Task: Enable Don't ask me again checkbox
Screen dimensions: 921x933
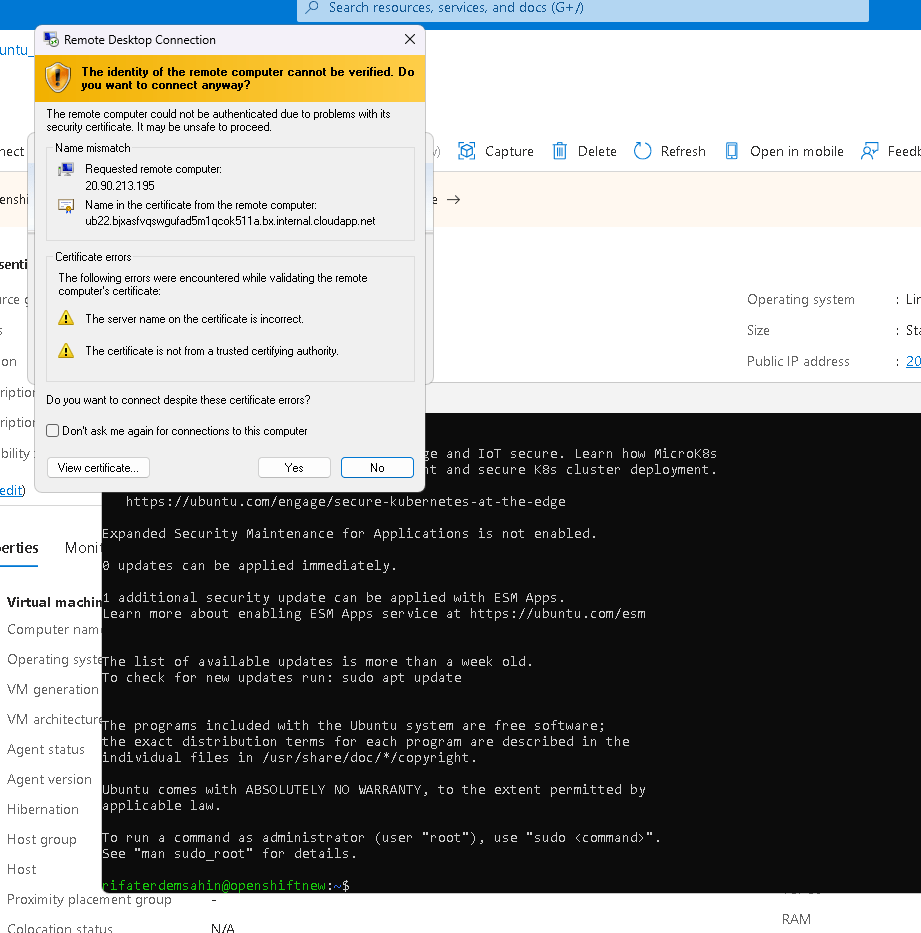Action: pos(52,431)
